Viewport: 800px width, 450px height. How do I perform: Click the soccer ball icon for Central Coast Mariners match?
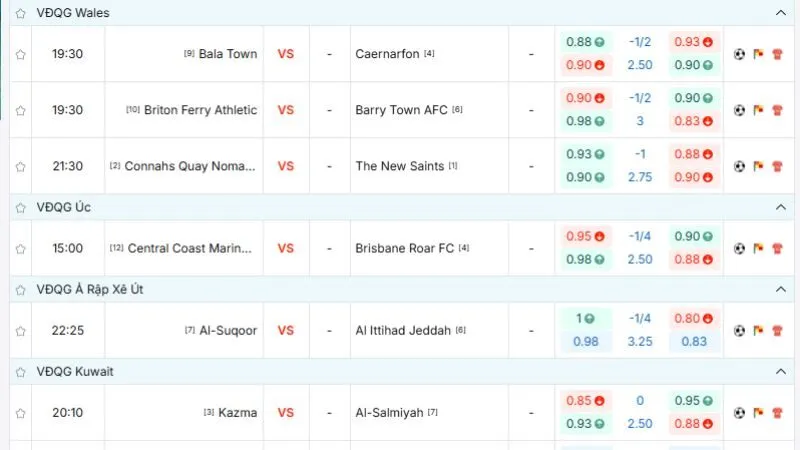tap(739, 248)
